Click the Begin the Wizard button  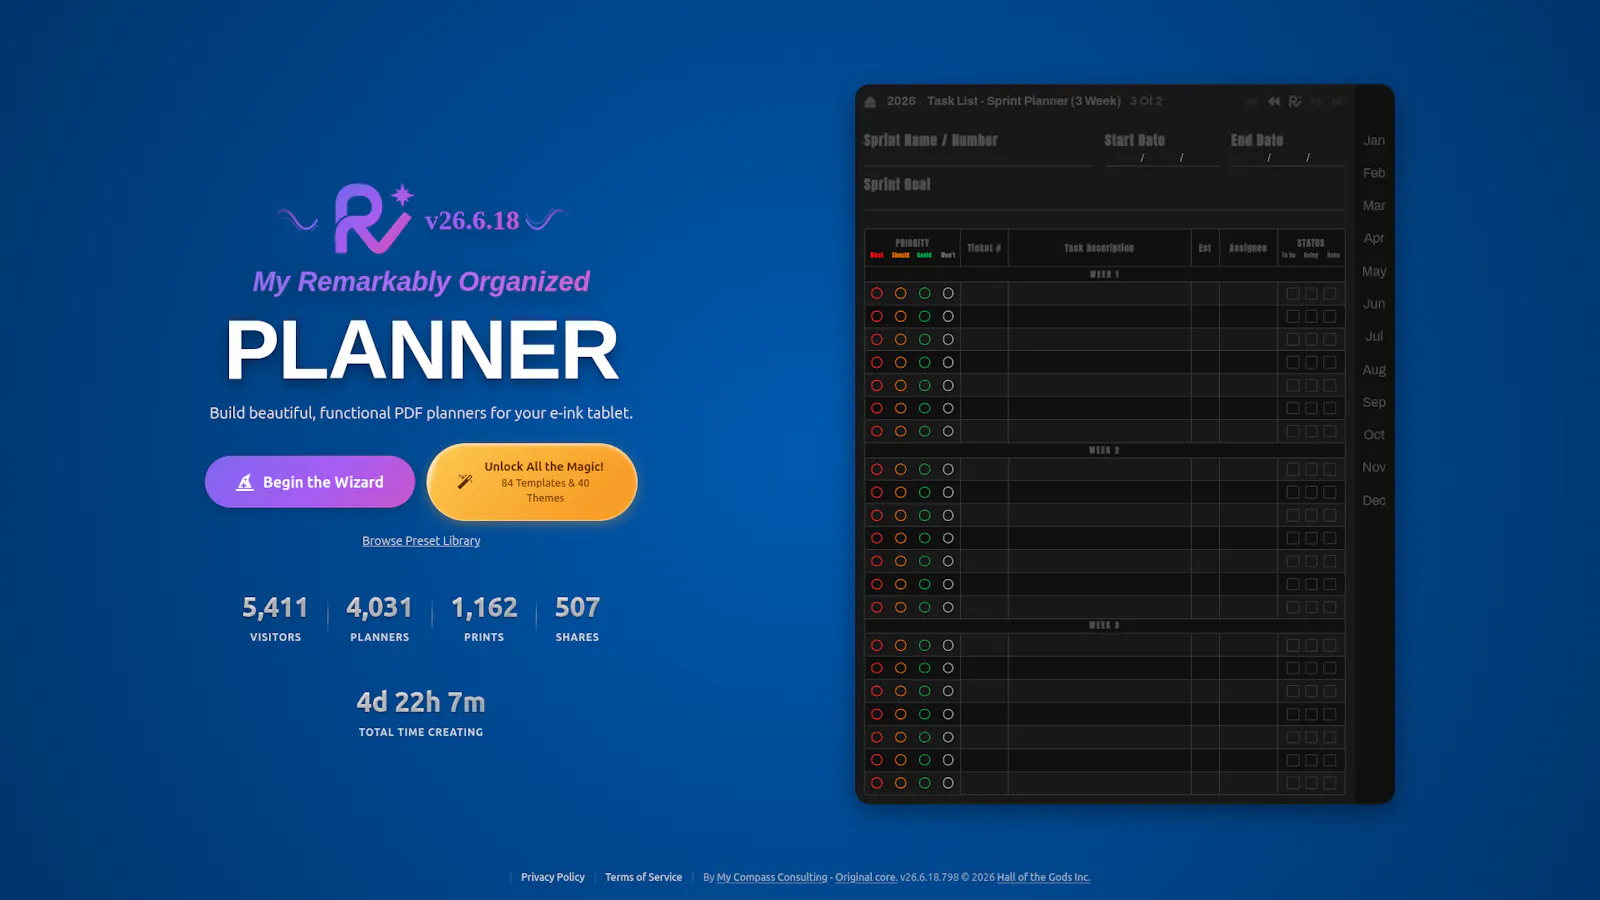(310, 482)
